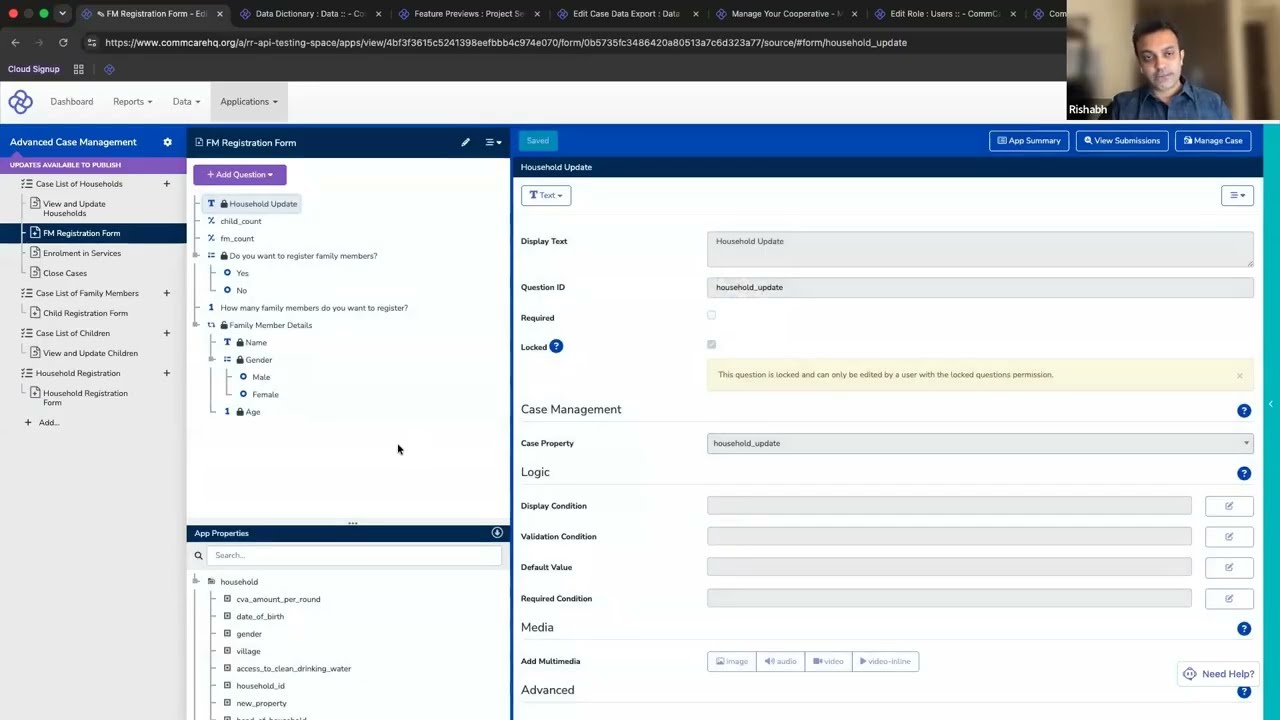Click the pencil edit form name icon

[x=465, y=142]
